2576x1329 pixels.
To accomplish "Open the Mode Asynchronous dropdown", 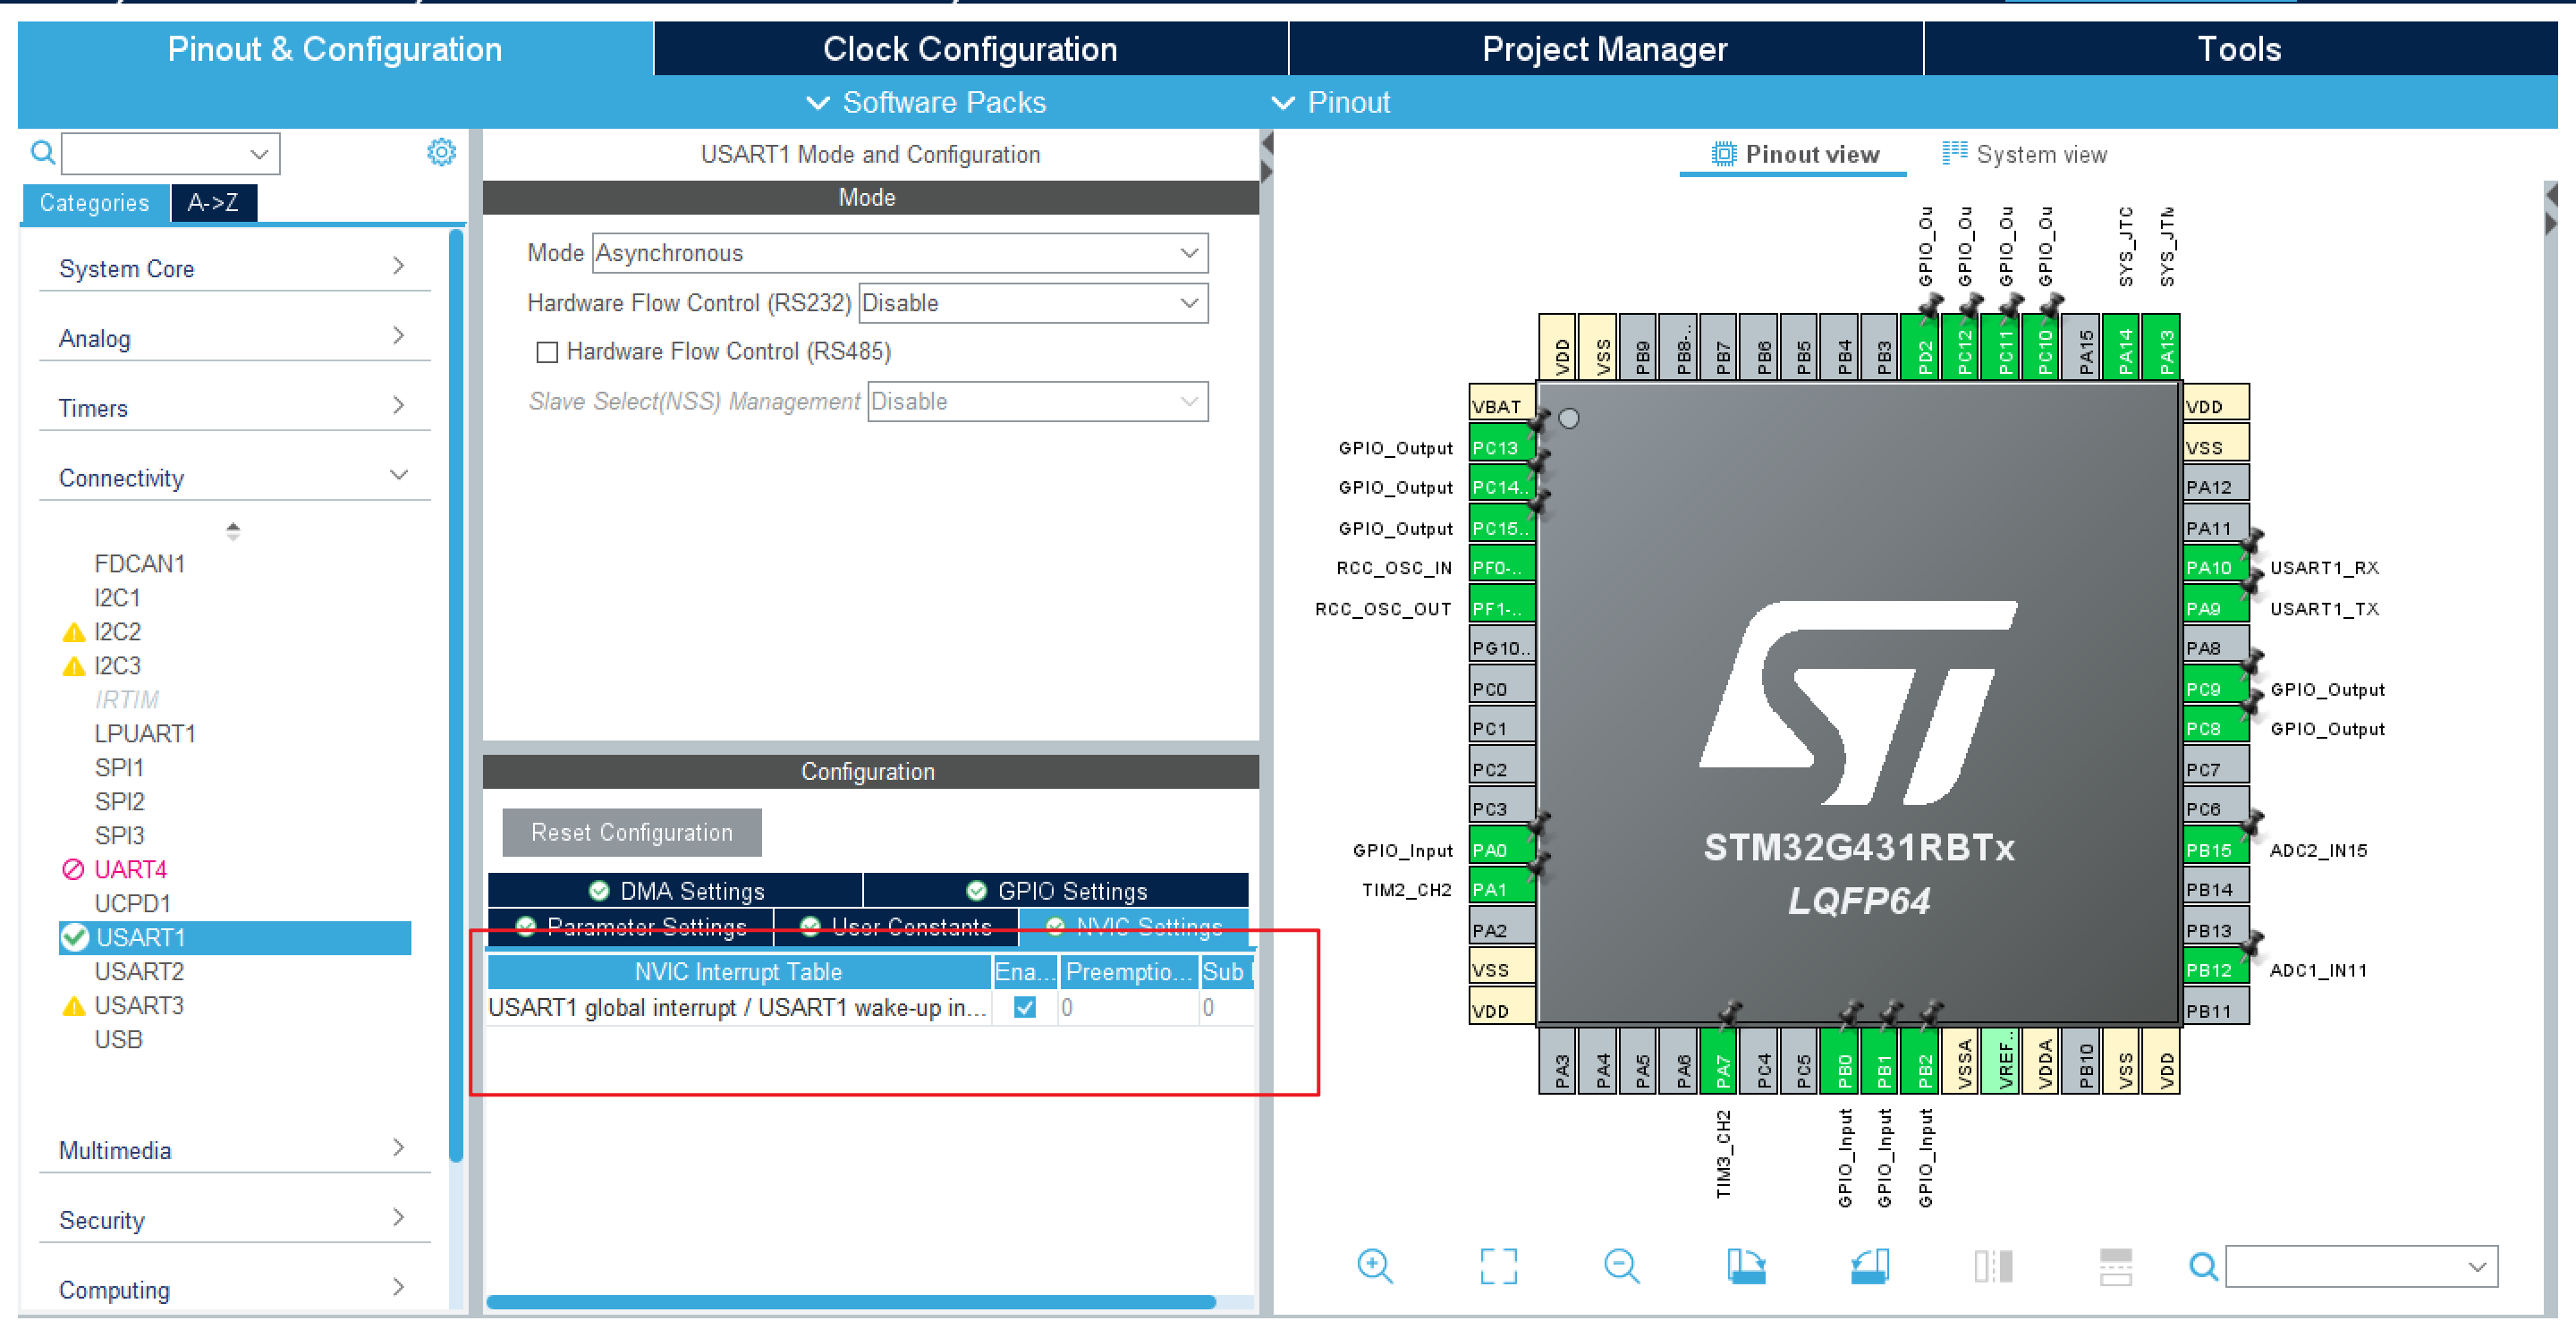I will [x=900, y=253].
